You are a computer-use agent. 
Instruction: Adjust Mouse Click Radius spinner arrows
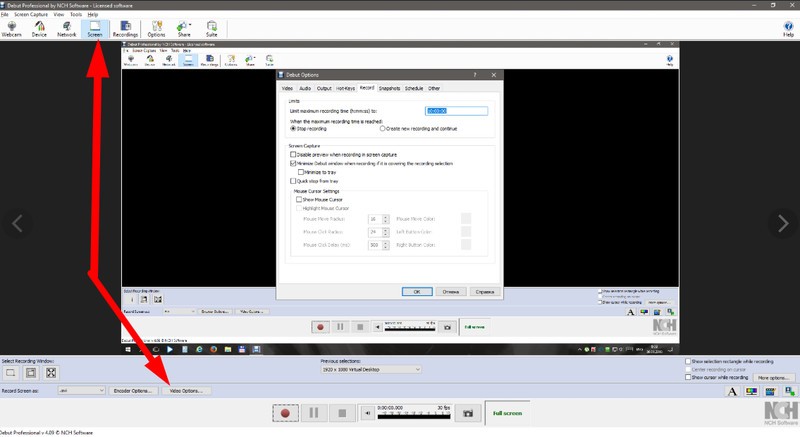click(386, 232)
